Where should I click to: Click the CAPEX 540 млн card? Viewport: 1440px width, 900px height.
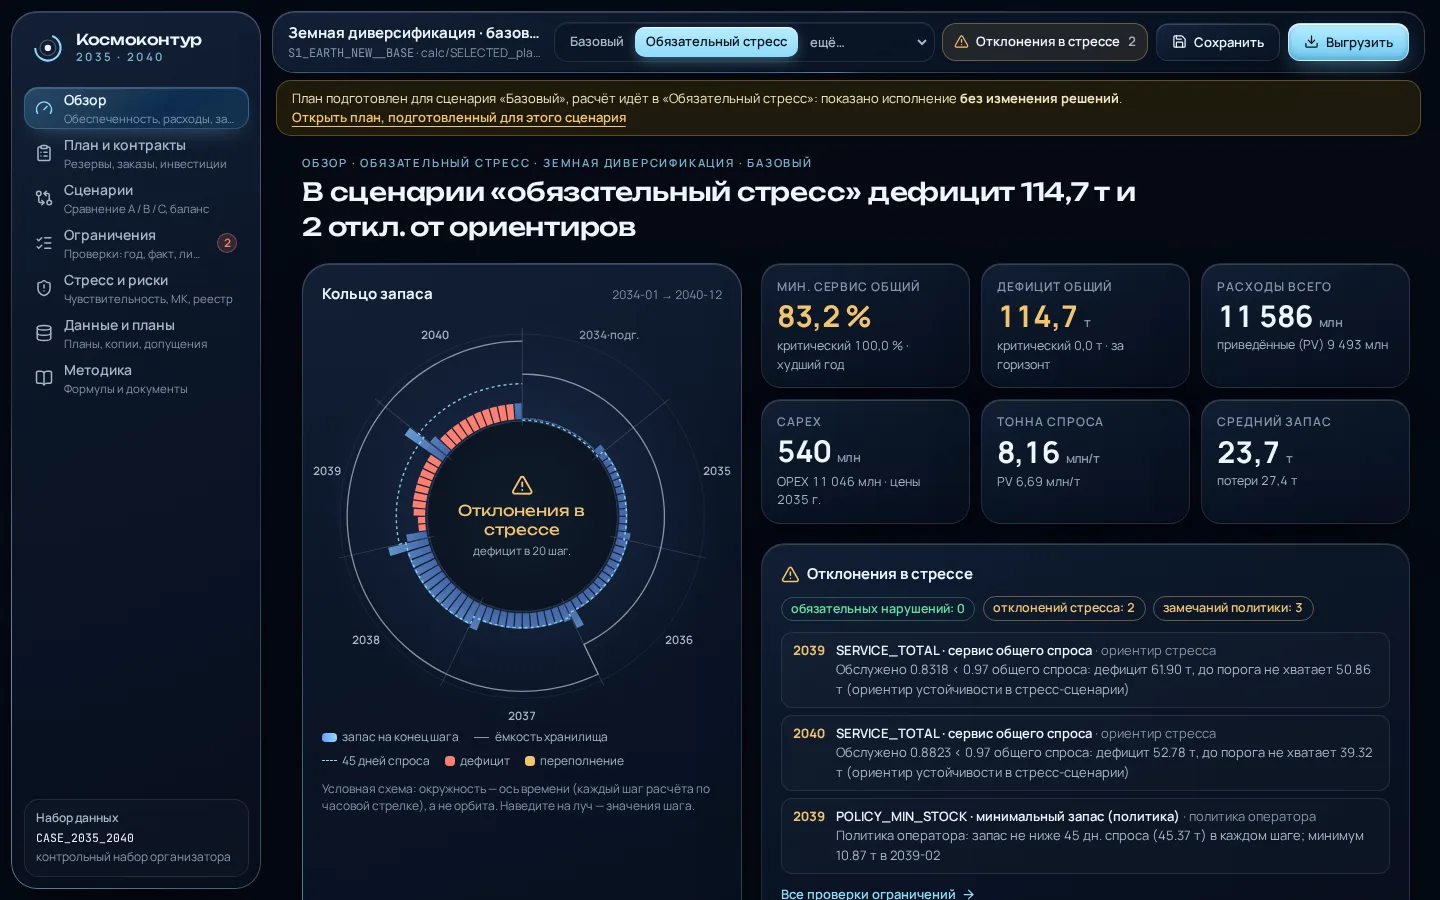pyautogui.click(x=865, y=462)
